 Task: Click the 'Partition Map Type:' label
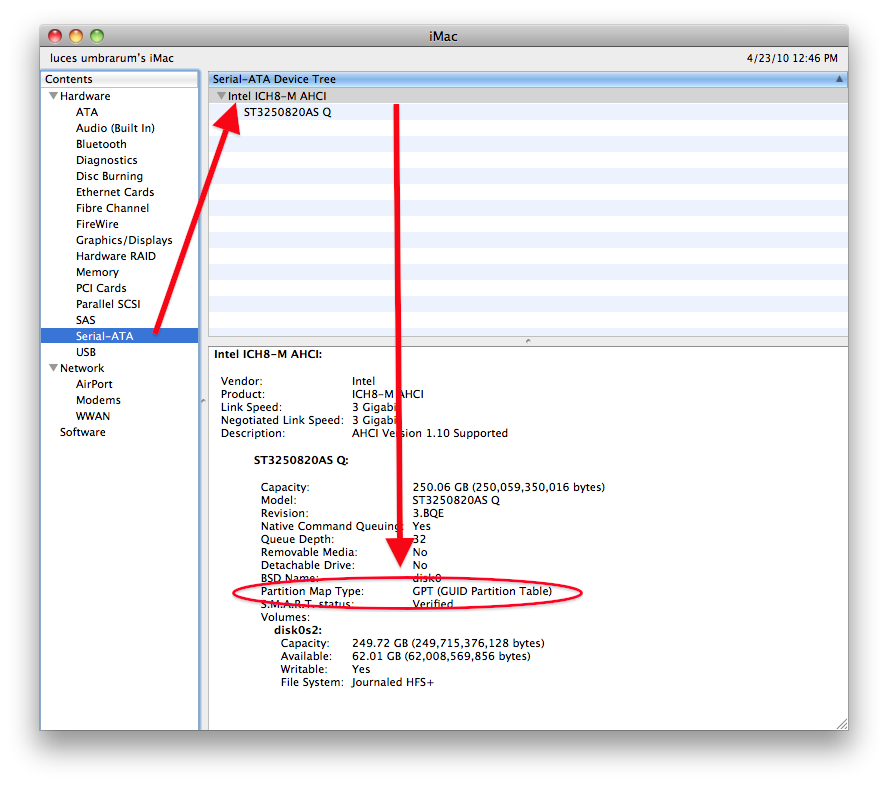pyautogui.click(x=312, y=591)
